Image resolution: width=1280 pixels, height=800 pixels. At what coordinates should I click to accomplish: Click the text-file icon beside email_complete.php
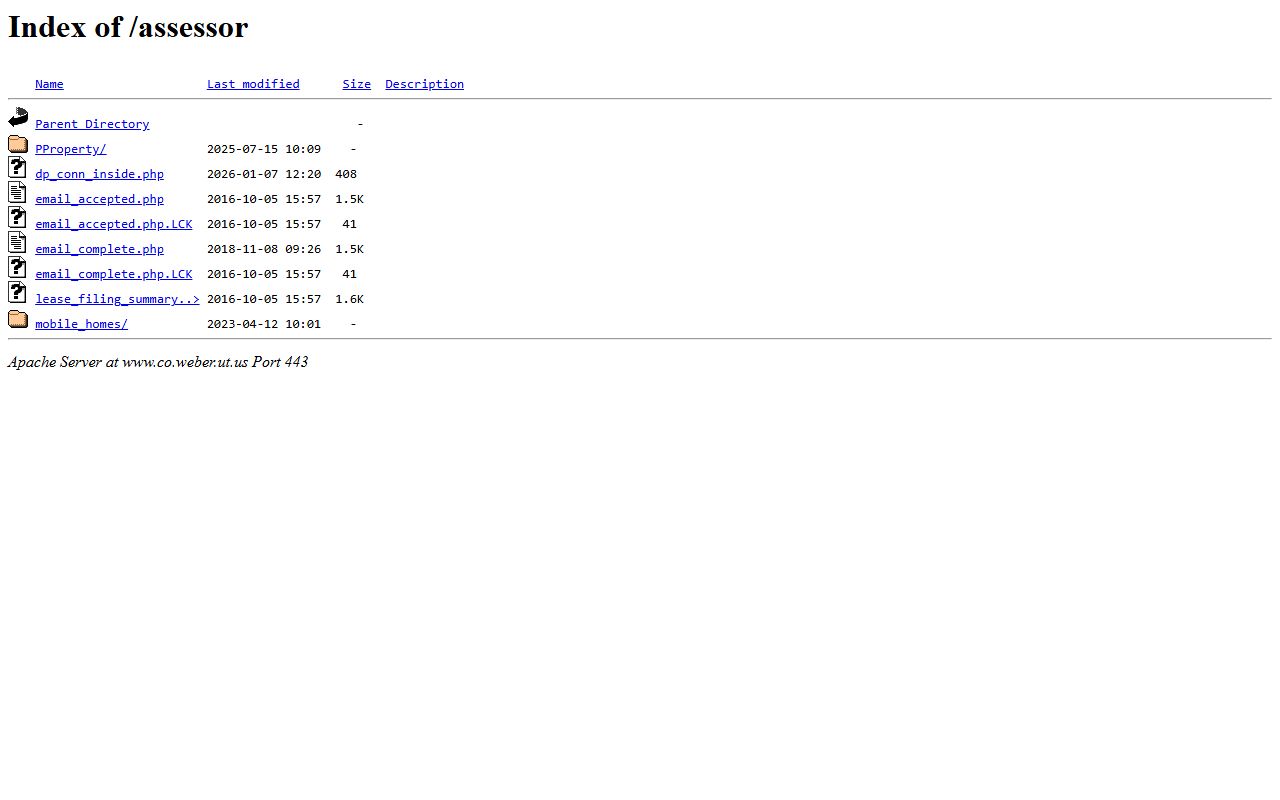click(x=17, y=243)
